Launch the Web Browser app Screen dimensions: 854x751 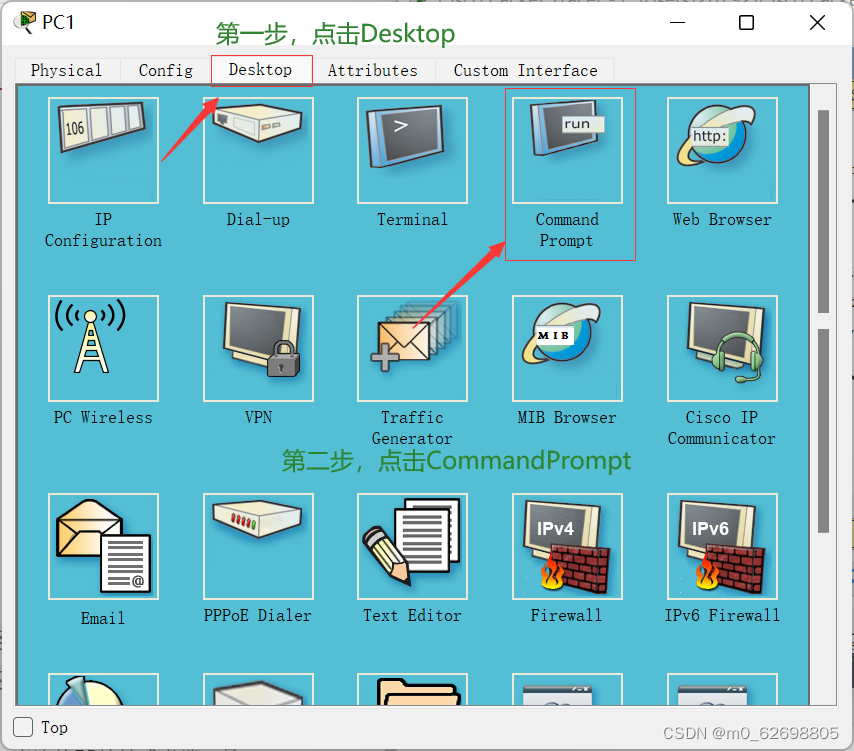coord(722,150)
